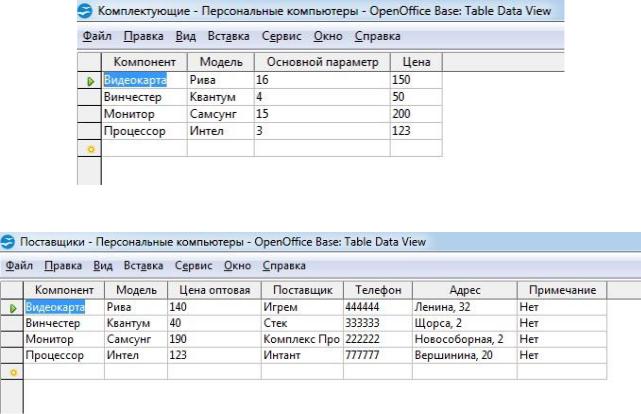This screenshot has width=641, height=414.
Task: Select Примечание column header
Action: pos(562,290)
